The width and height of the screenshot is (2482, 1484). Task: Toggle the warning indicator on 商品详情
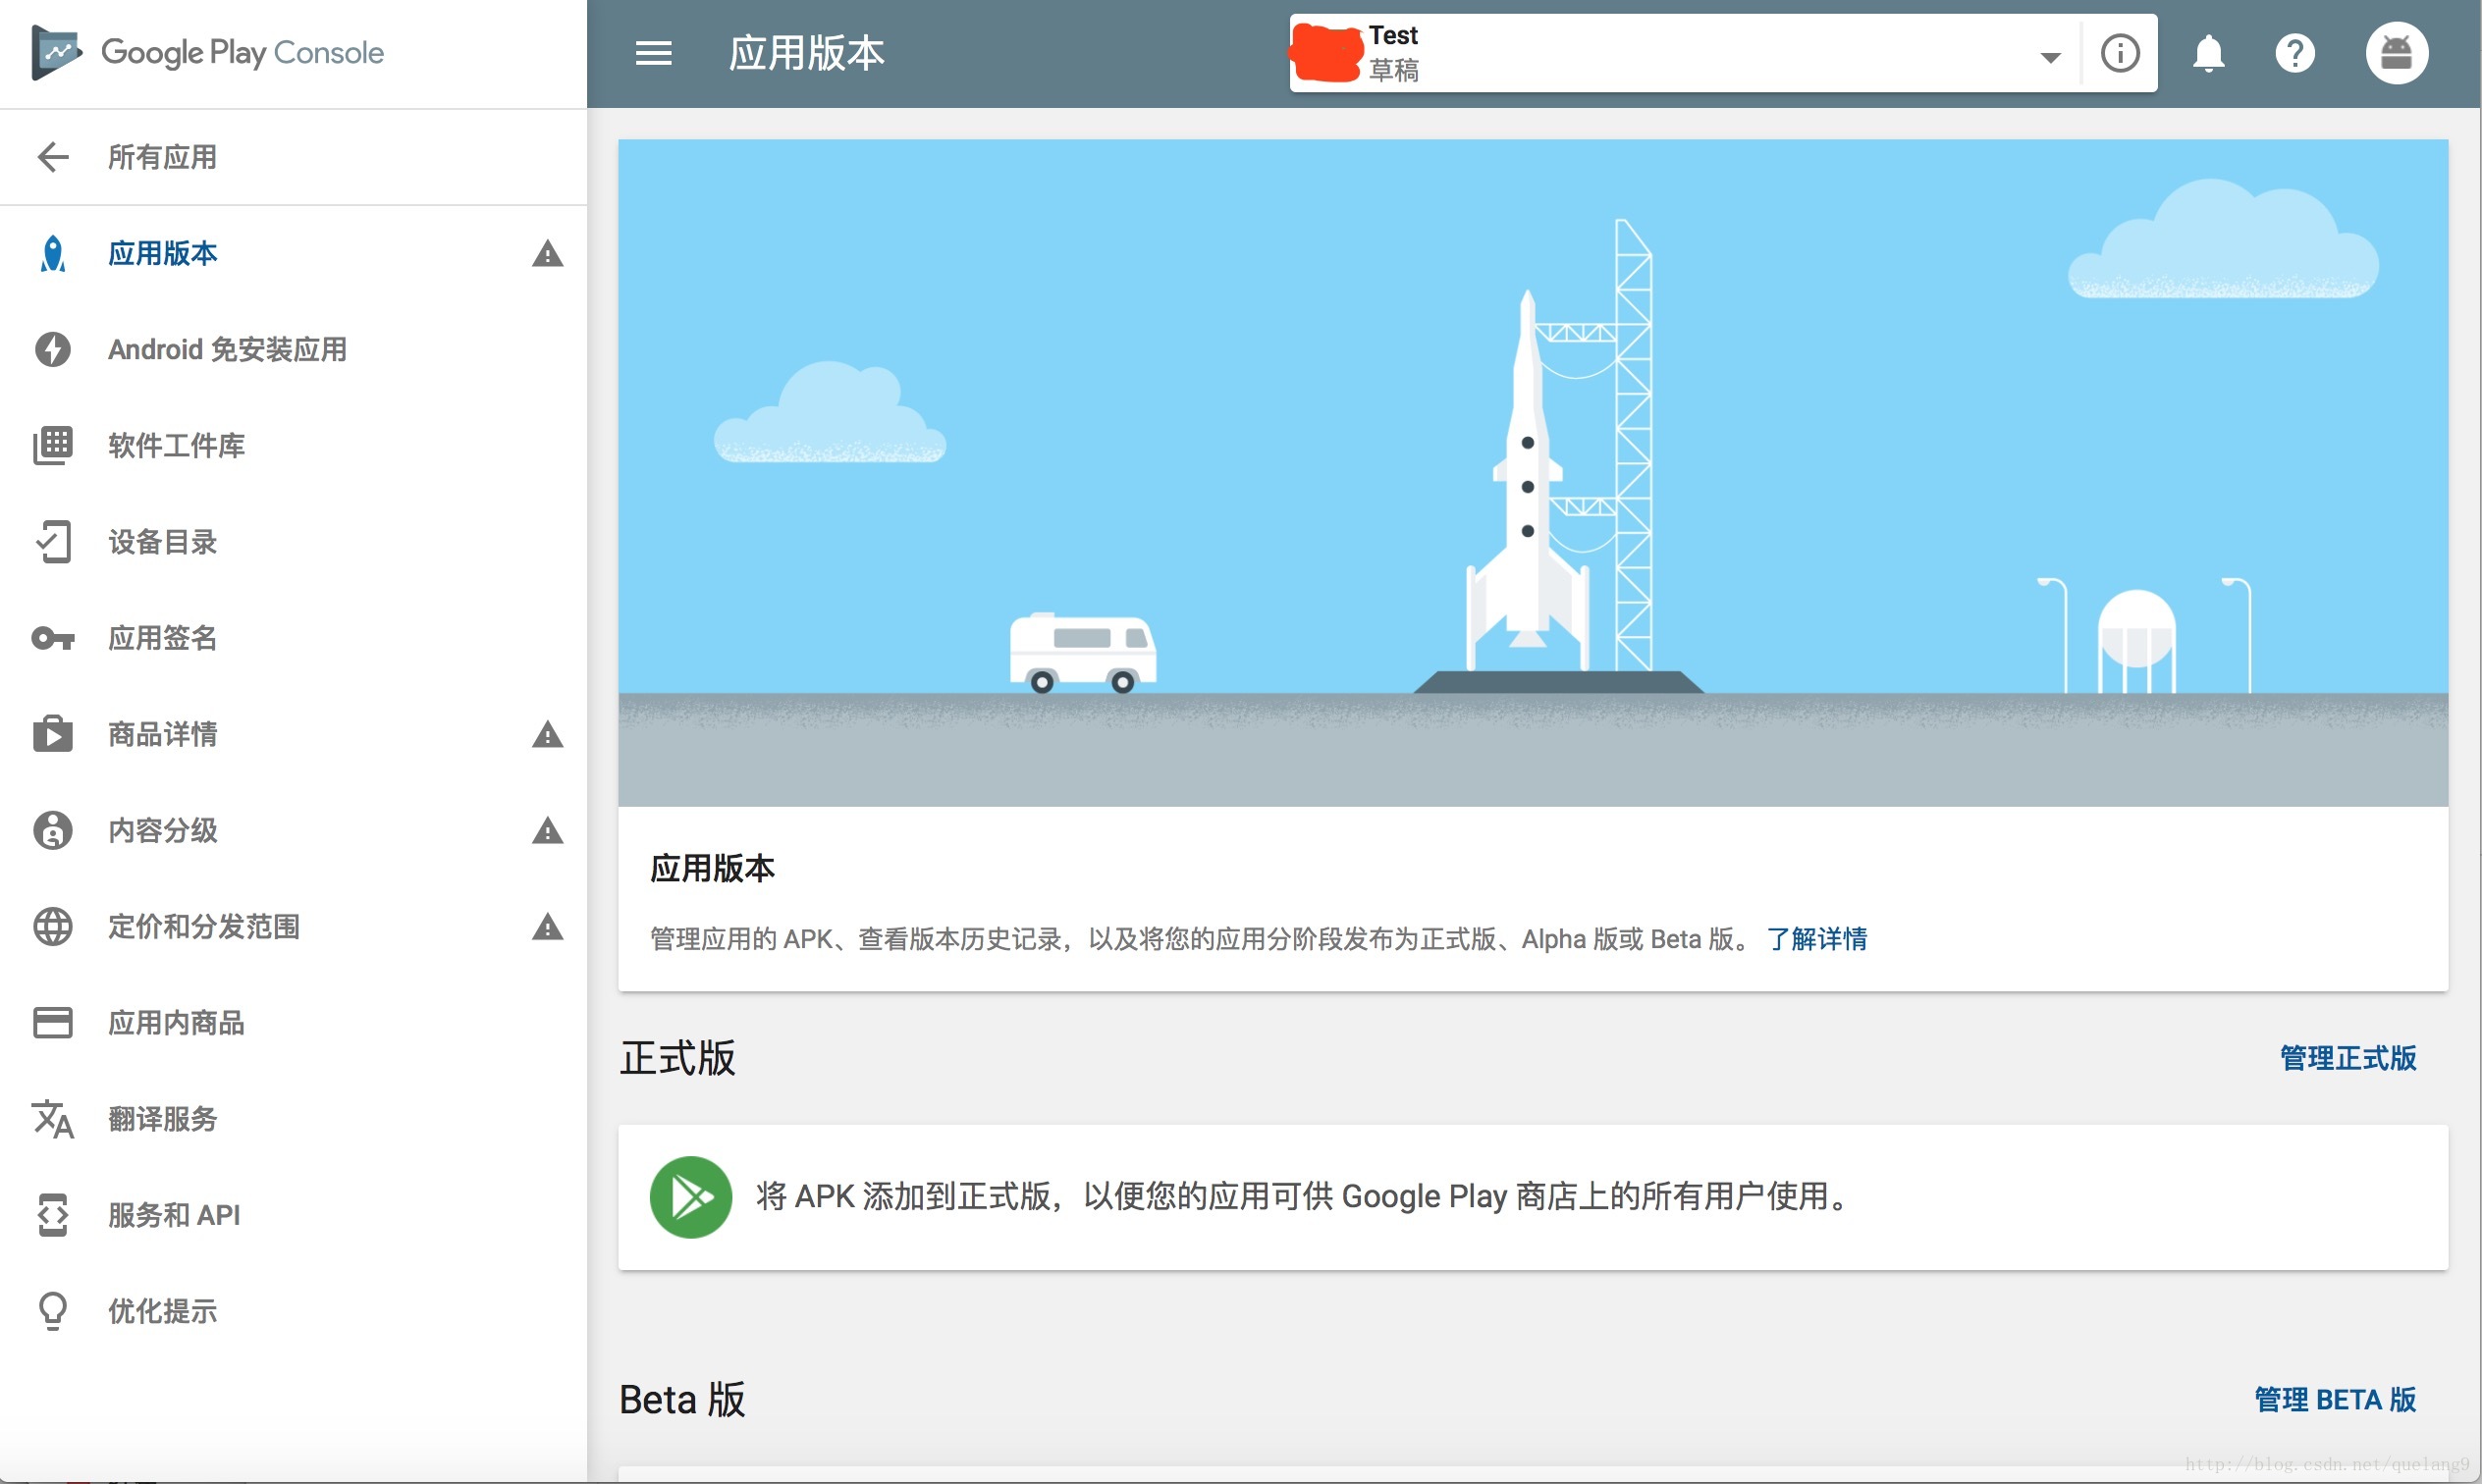tap(546, 733)
